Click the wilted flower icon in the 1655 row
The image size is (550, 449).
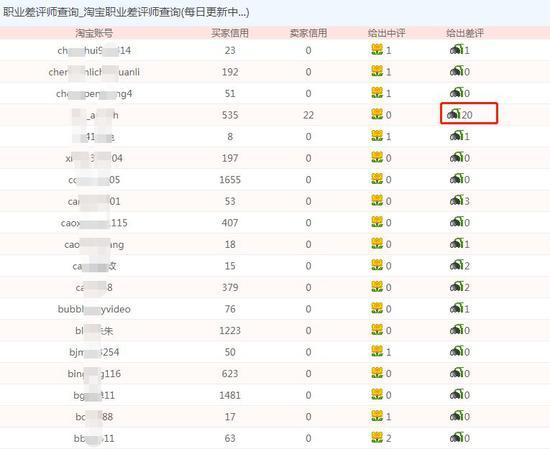tap(457, 179)
